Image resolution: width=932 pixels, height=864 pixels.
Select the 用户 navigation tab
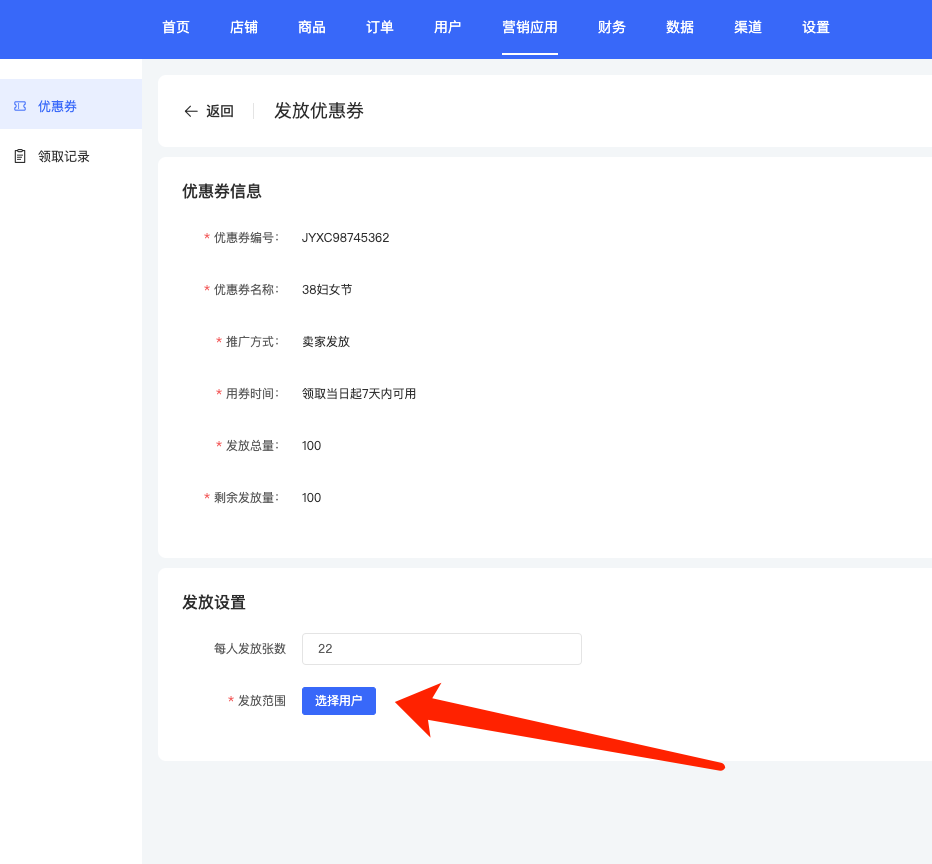[448, 28]
